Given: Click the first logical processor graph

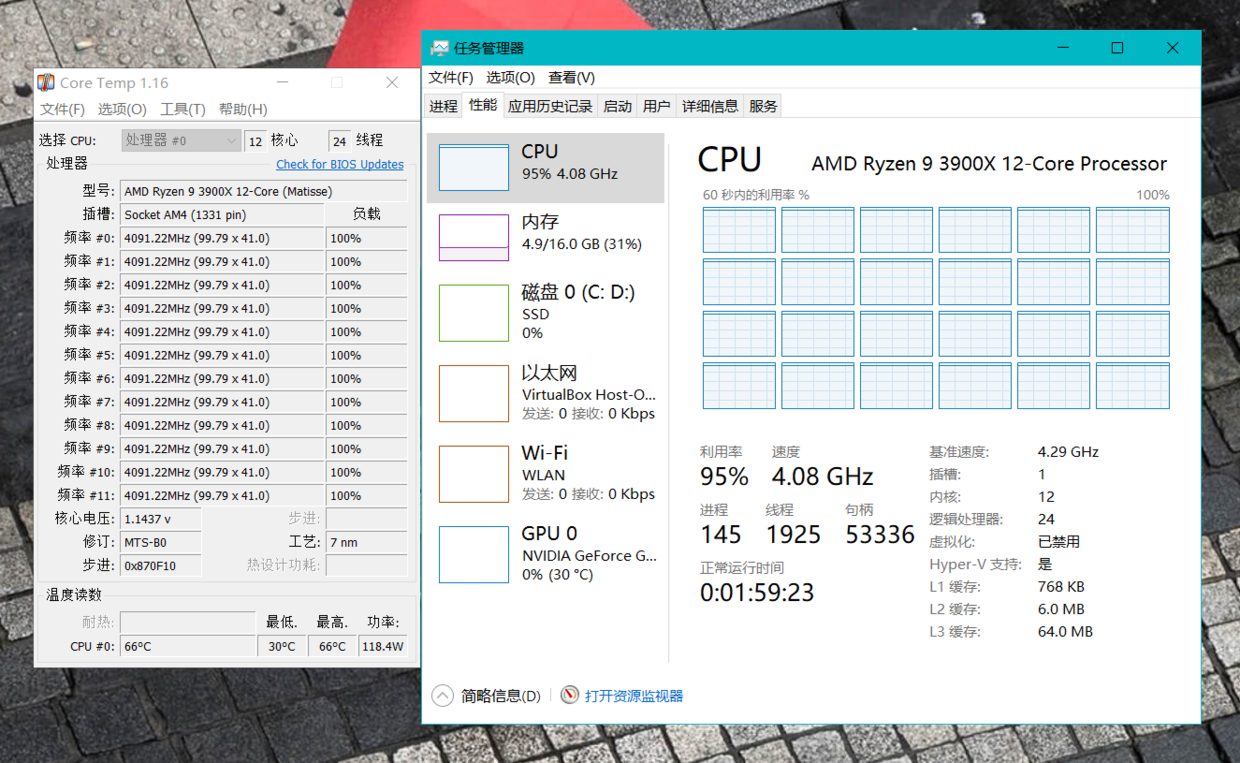Looking at the screenshot, I should point(739,230).
